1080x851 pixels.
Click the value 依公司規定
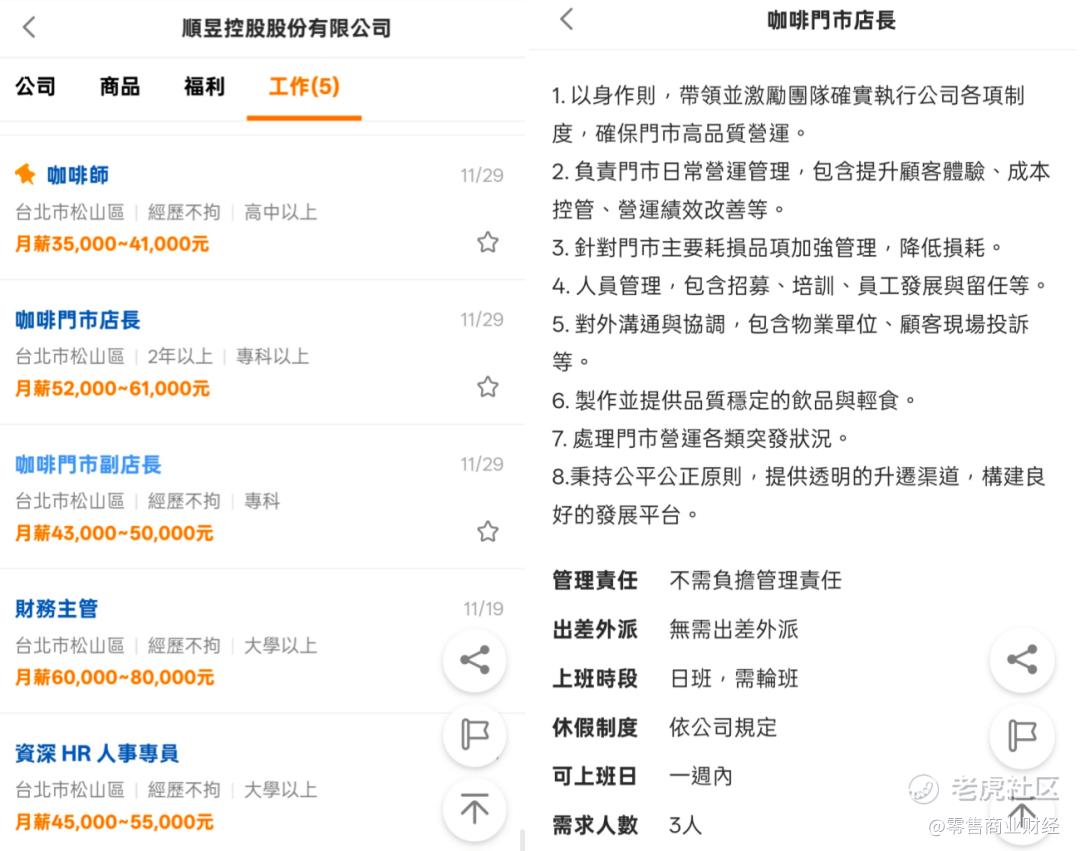pos(723,727)
